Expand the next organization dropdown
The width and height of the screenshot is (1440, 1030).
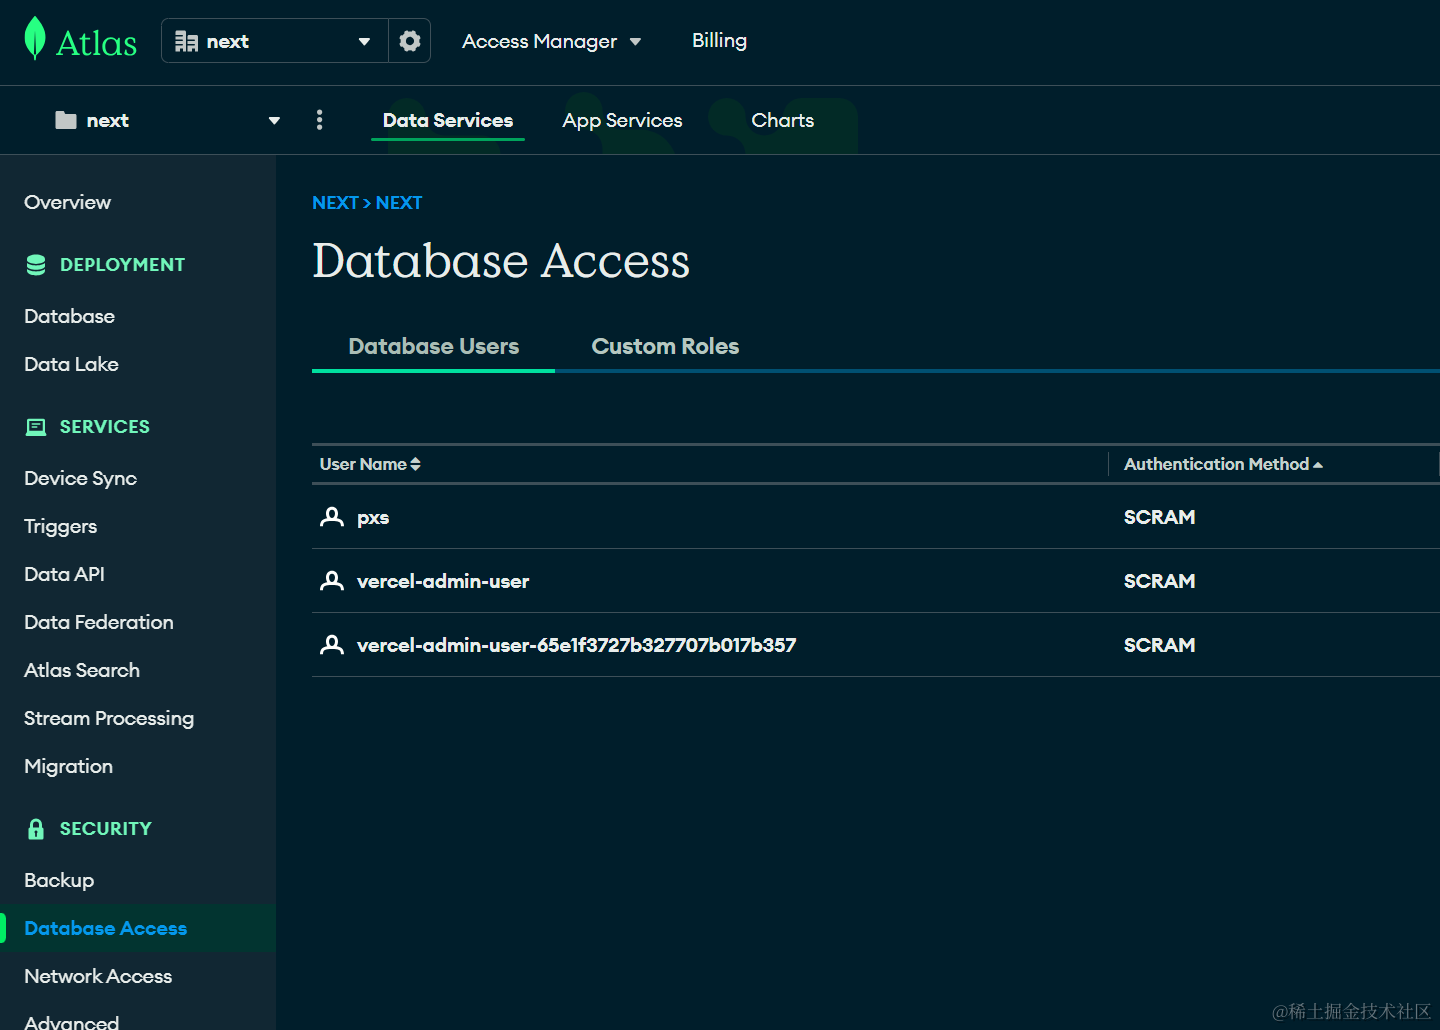pos(364,41)
